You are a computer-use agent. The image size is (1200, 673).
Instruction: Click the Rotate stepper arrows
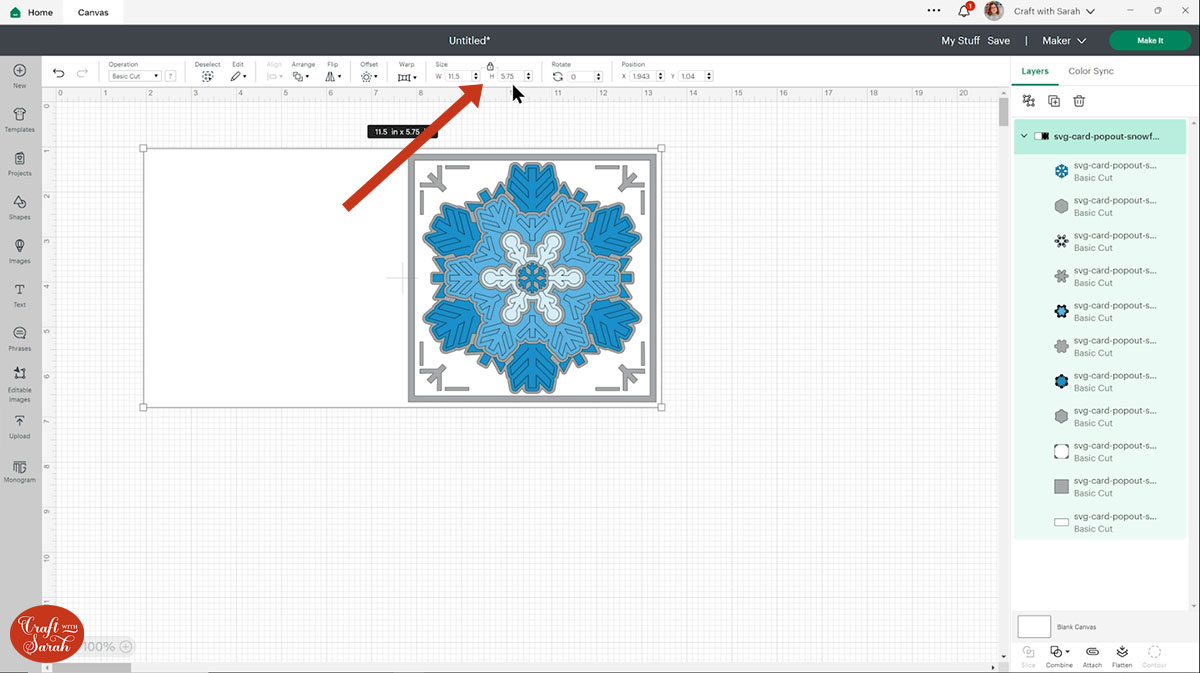(599, 76)
